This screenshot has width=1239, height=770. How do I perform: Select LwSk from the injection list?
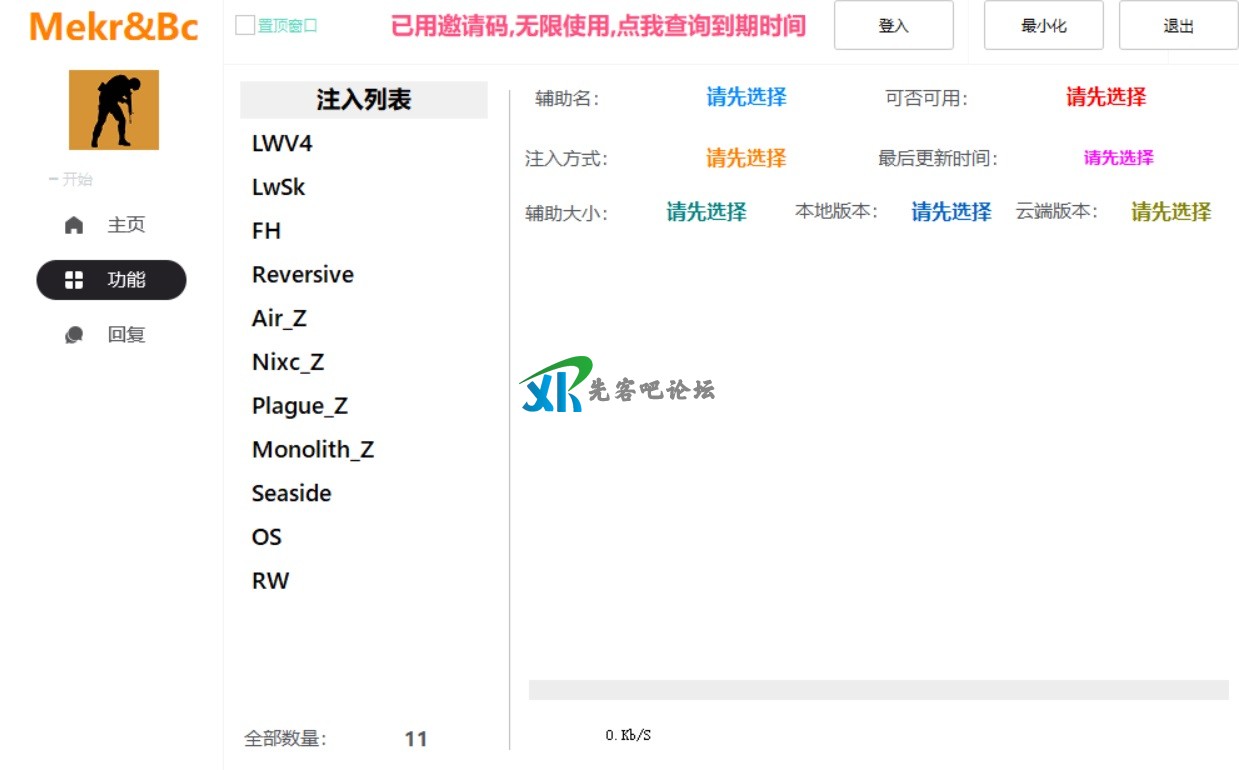[279, 187]
